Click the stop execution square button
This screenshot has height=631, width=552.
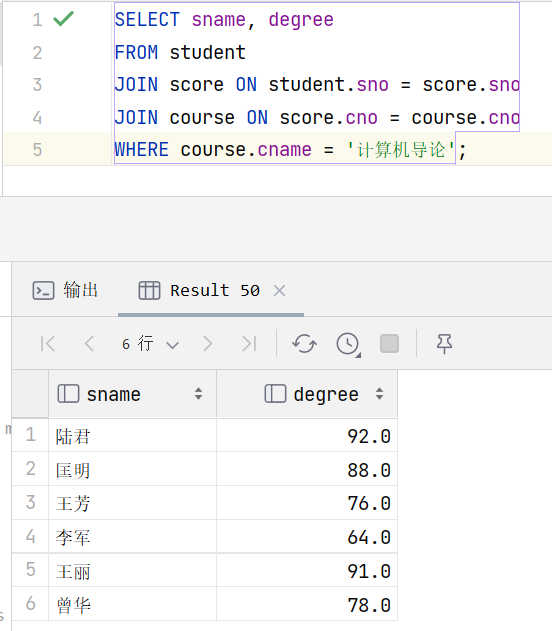click(389, 344)
